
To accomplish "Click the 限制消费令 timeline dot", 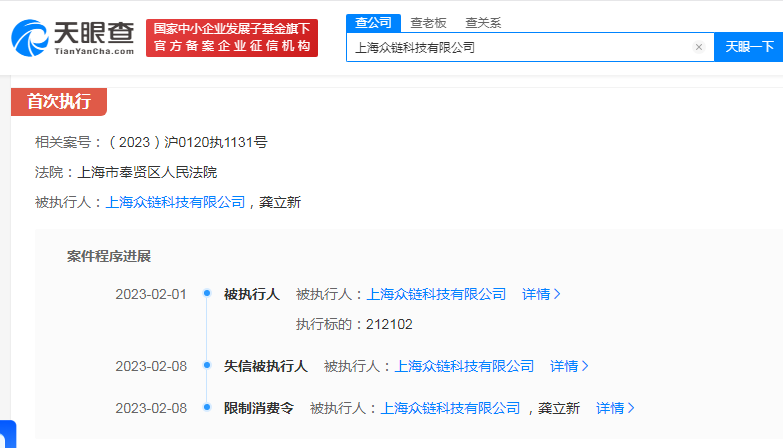I will (x=207, y=407).
